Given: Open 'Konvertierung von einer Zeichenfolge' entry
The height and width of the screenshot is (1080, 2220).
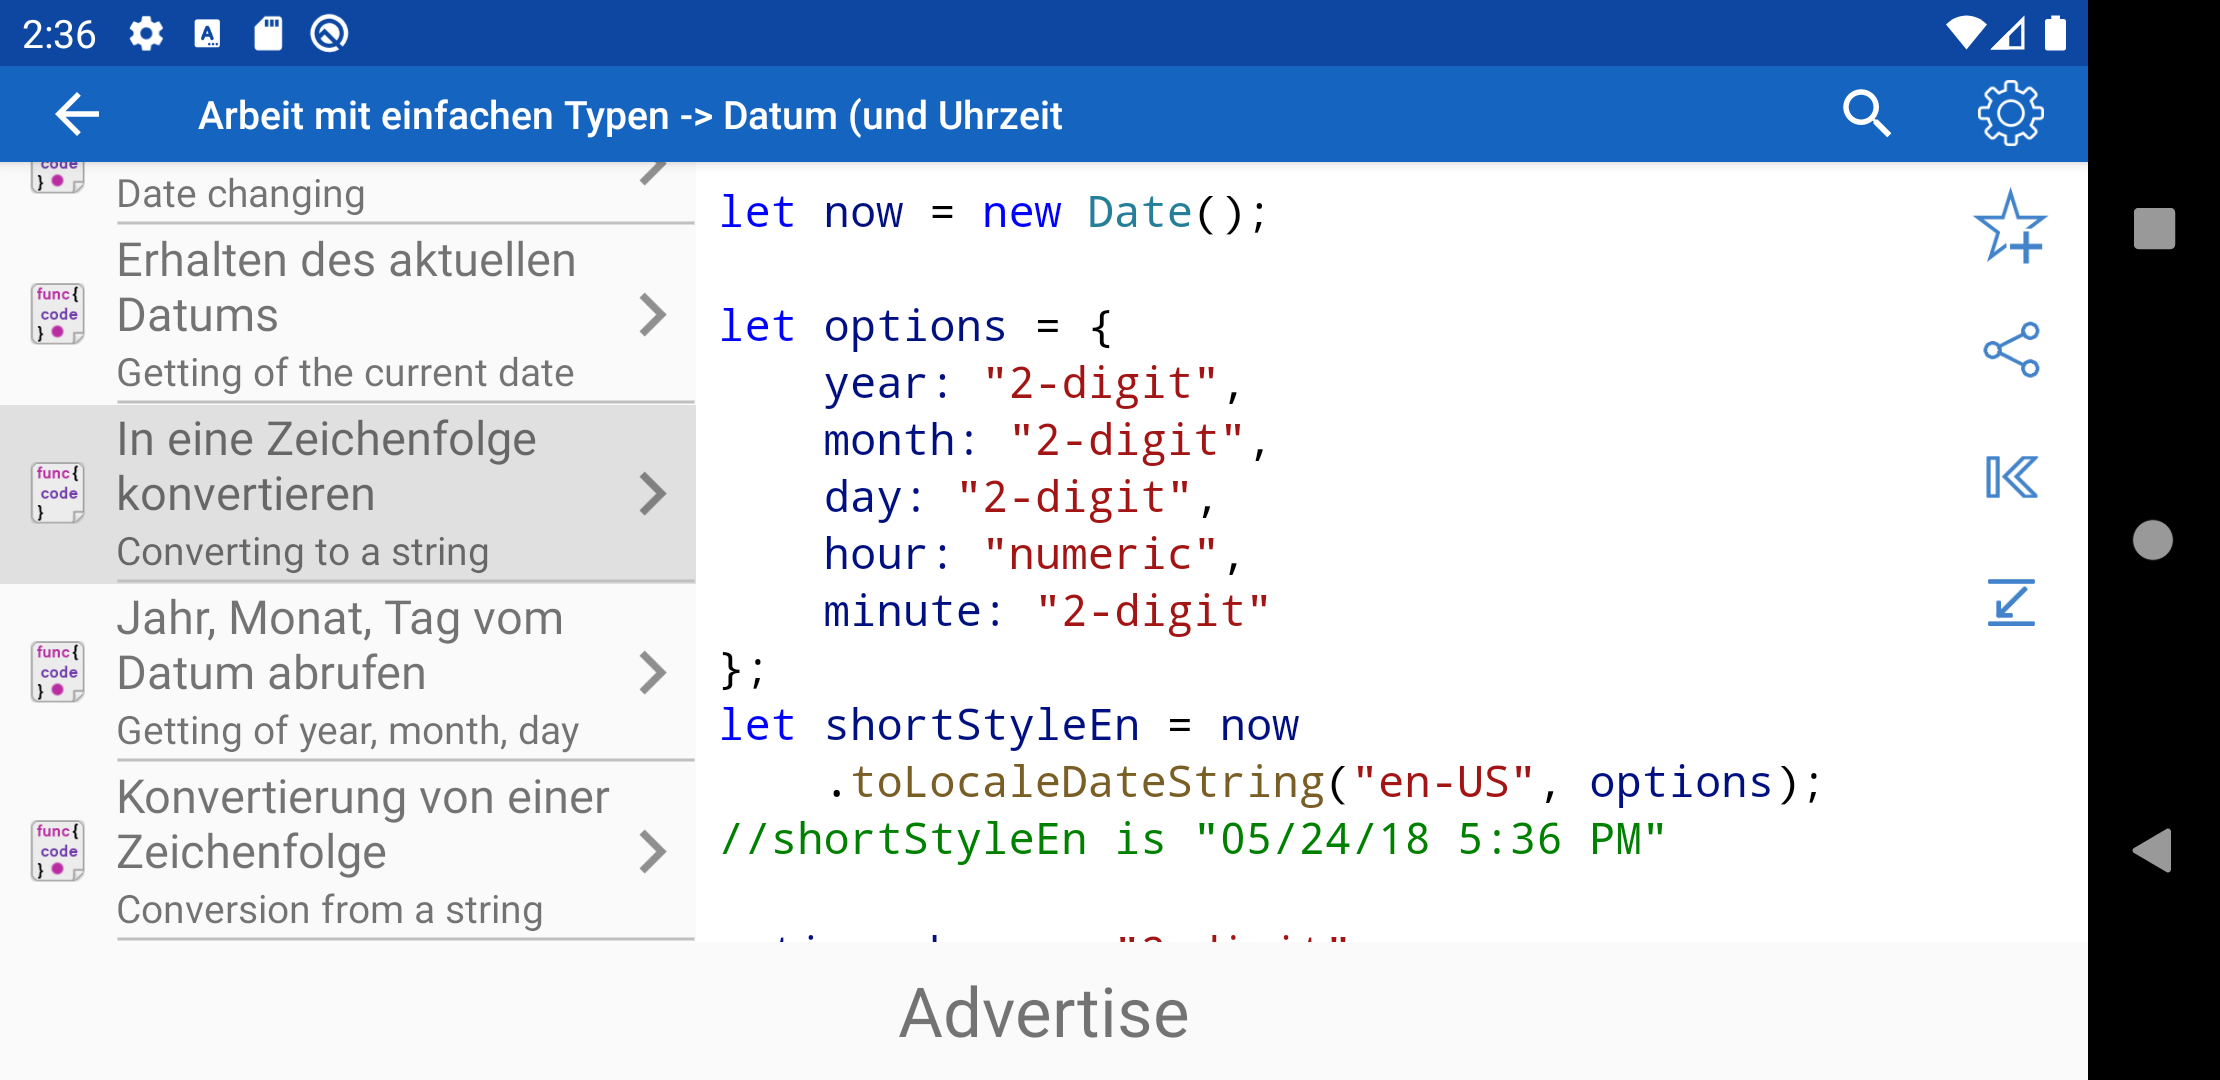Looking at the screenshot, I should [x=347, y=852].
